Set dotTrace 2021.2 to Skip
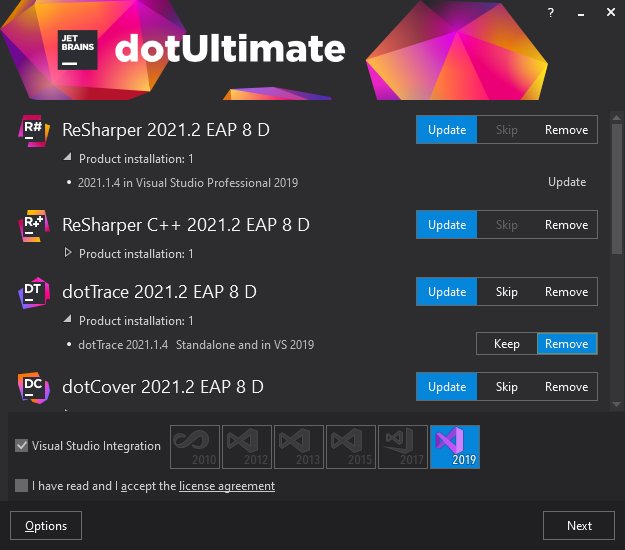 click(x=507, y=292)
